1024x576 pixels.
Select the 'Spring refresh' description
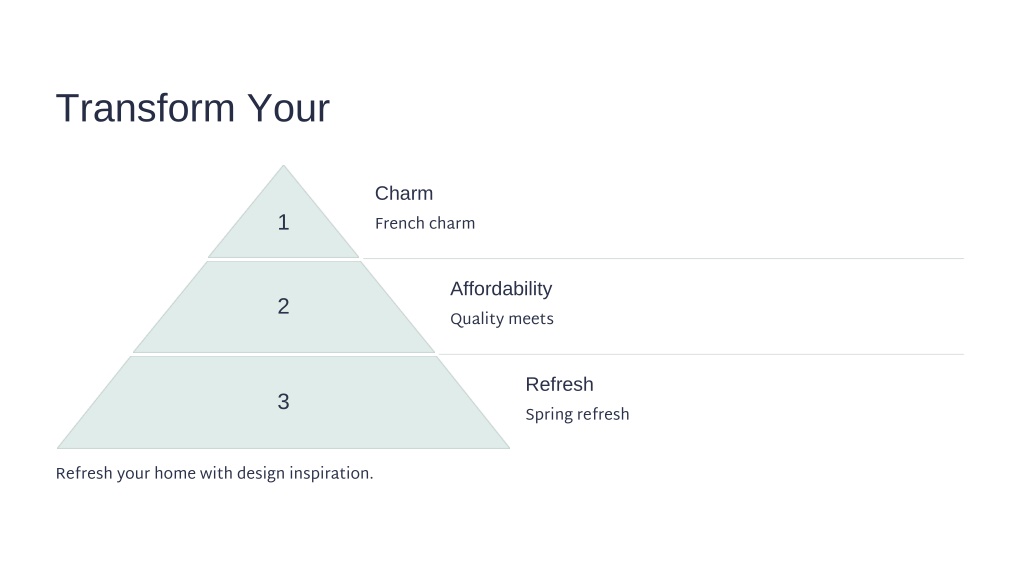(x=577, y=415)
